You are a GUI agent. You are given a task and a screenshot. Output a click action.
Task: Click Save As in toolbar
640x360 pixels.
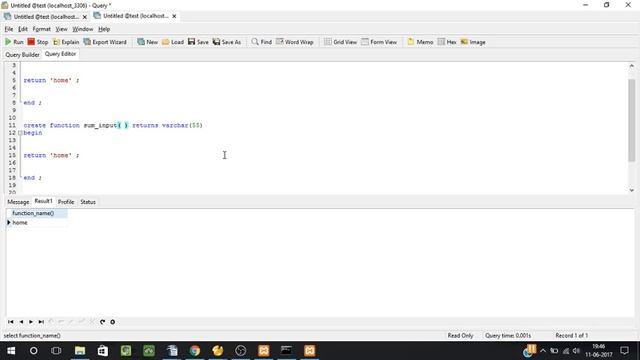(x=227, y=42)
